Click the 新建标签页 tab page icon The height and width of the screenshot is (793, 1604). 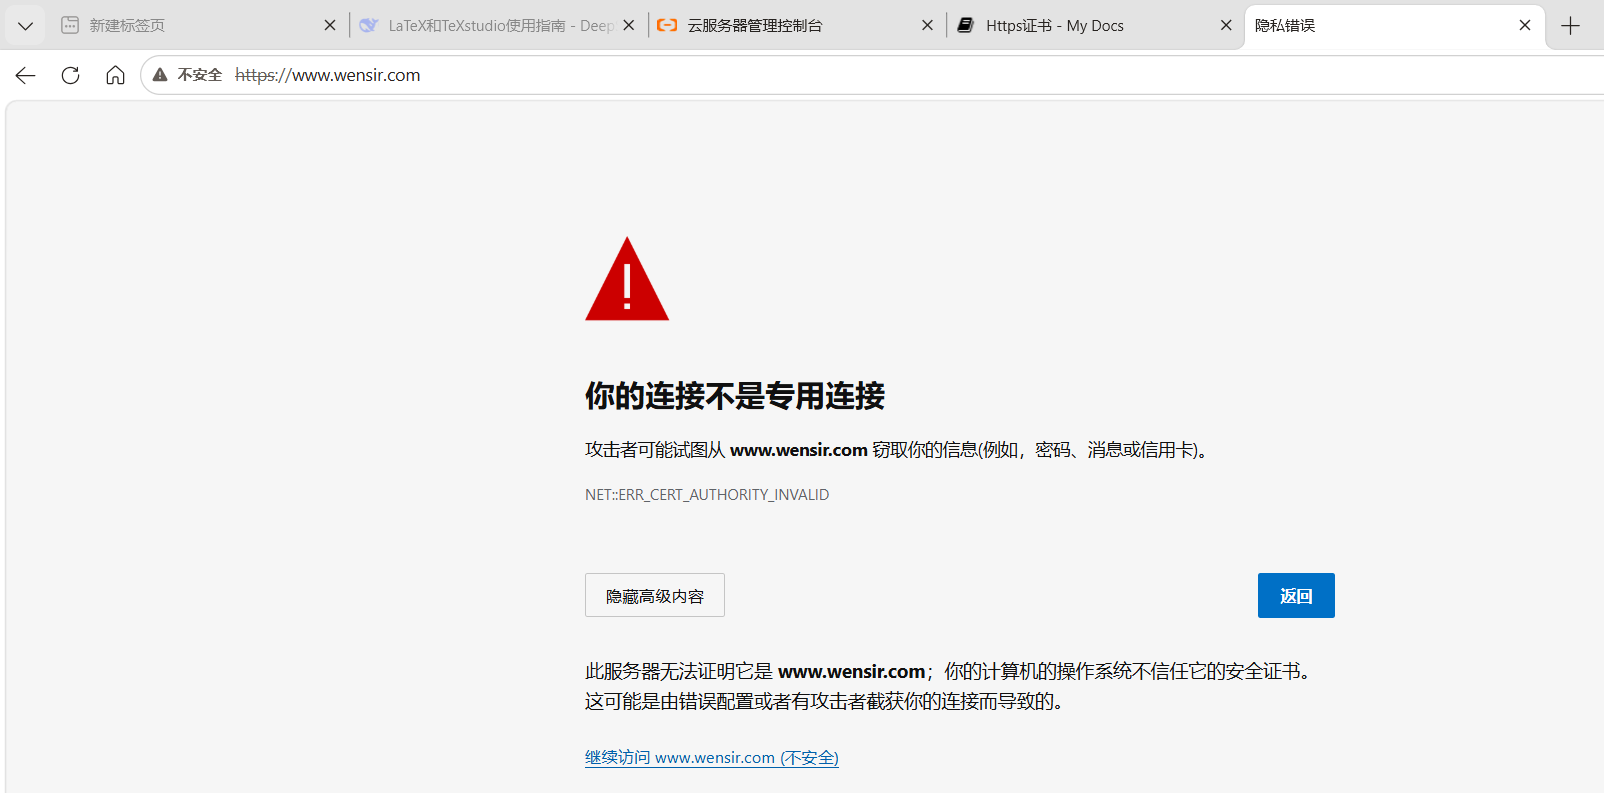[x=70, y=26]
